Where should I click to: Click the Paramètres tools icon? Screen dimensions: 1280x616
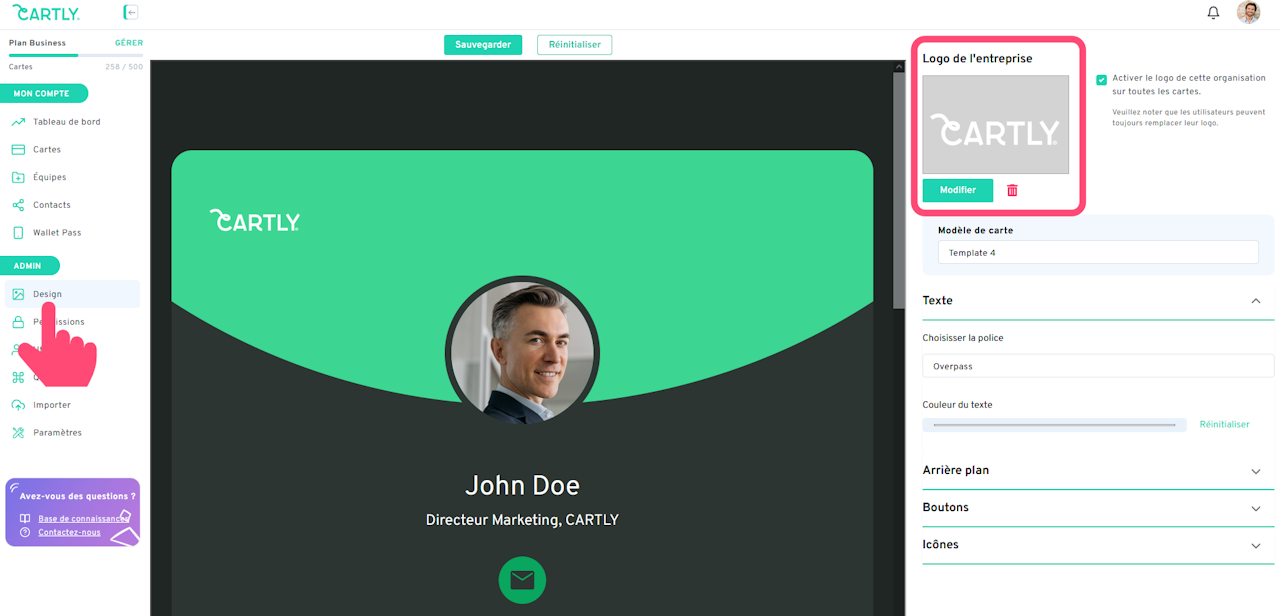pyautogui.click(x=18, y=433)
